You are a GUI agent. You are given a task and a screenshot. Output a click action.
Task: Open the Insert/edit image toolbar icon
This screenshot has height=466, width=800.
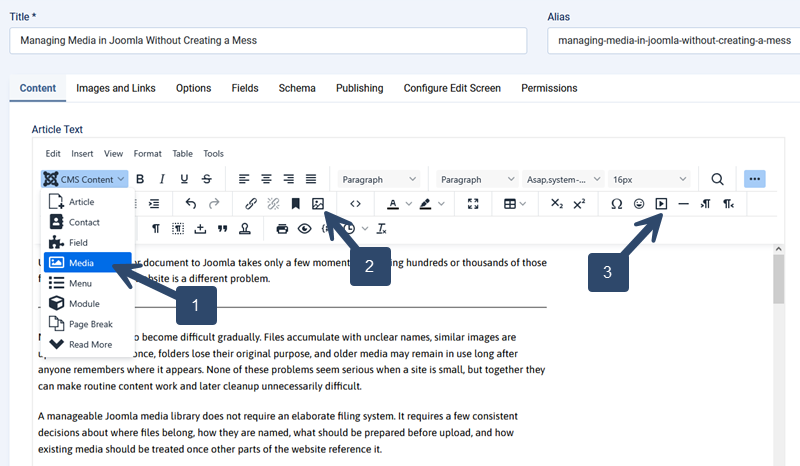point(318,204)
